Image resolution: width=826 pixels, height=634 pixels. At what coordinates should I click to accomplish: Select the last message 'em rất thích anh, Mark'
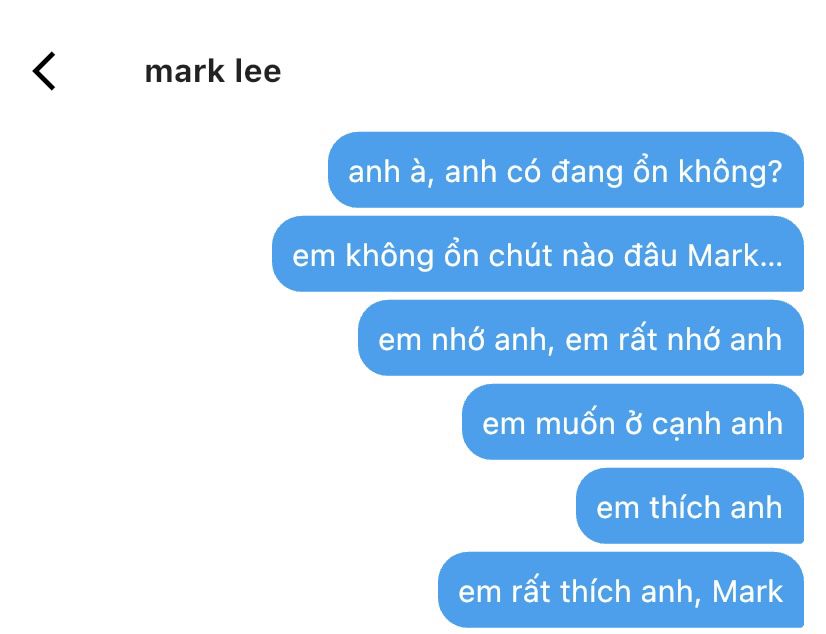[621, 590]
